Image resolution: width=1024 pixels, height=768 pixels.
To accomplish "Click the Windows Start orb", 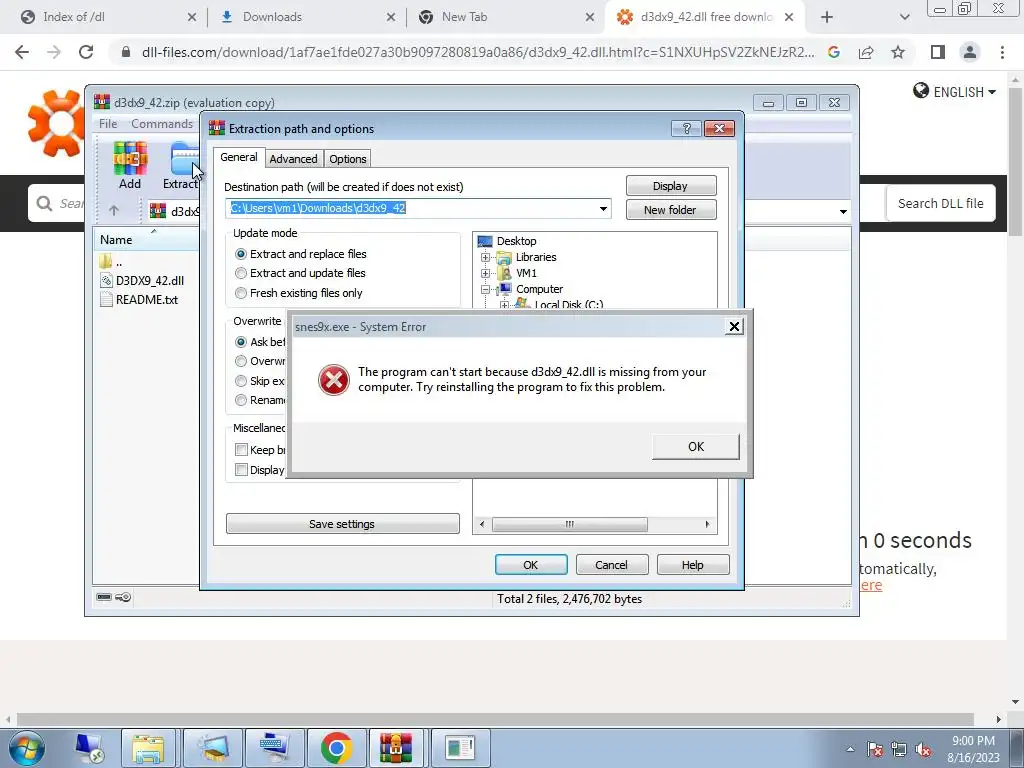I will [27, 748].
